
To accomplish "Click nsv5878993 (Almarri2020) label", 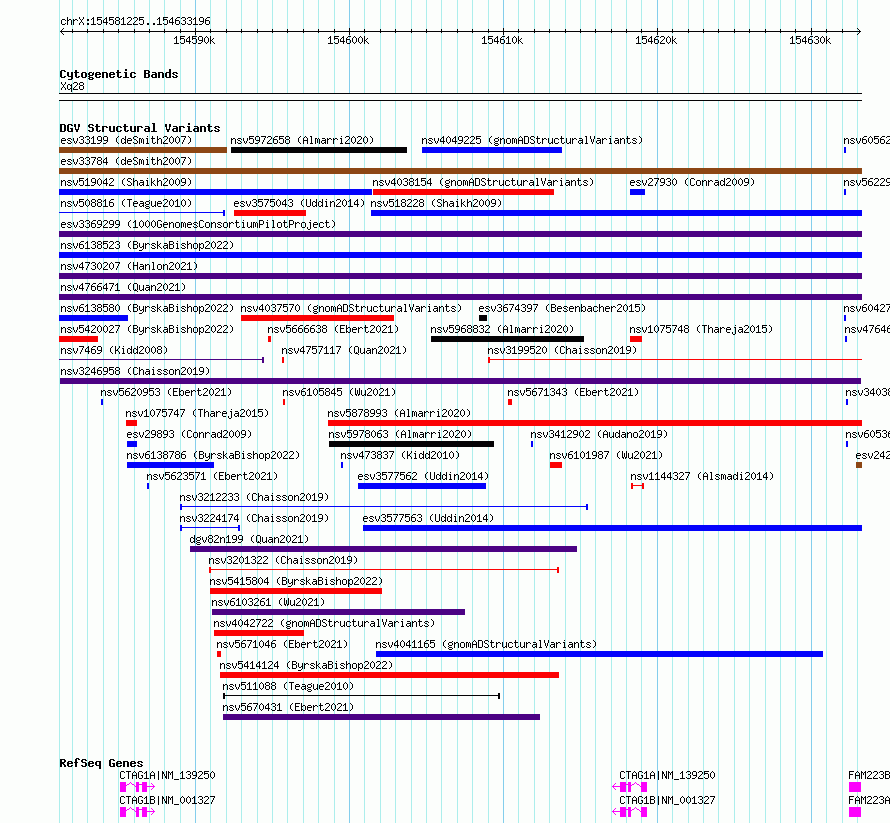I will point(400,413).
